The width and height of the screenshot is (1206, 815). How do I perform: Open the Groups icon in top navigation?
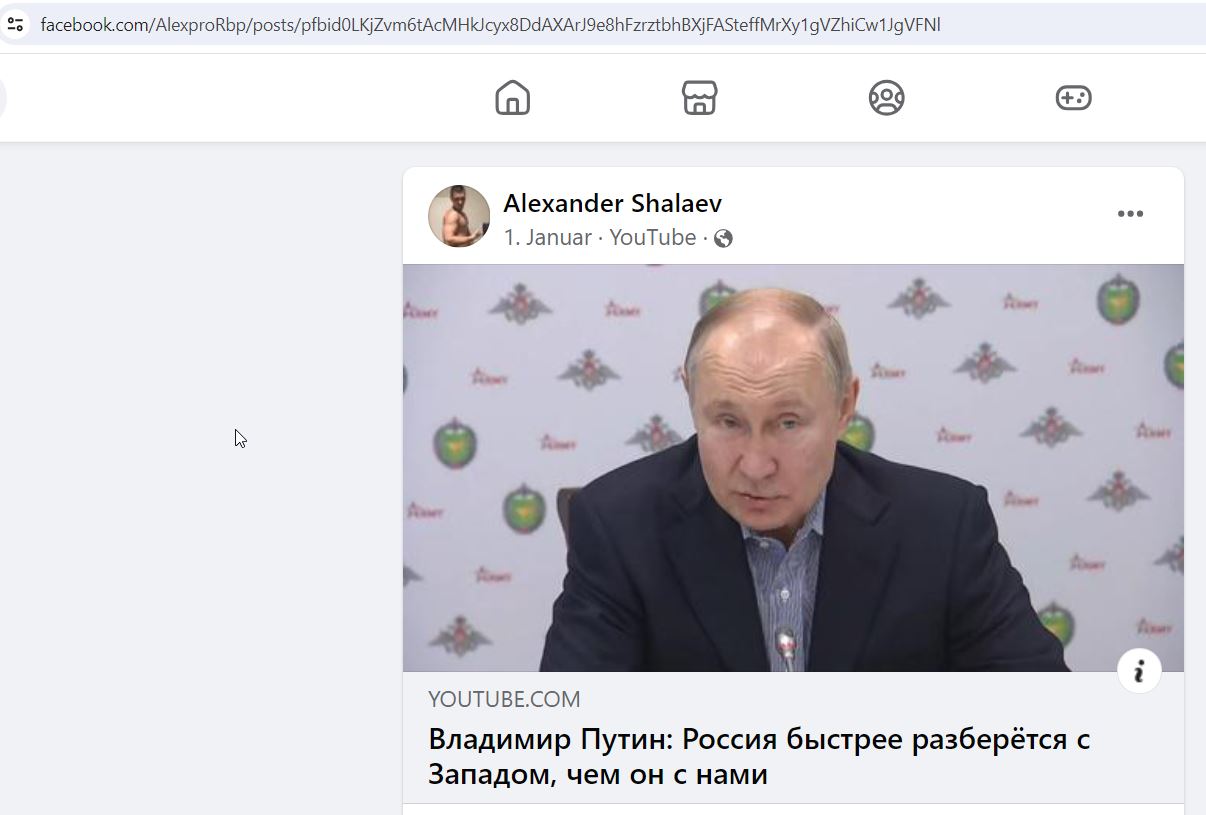pos(886,98)
